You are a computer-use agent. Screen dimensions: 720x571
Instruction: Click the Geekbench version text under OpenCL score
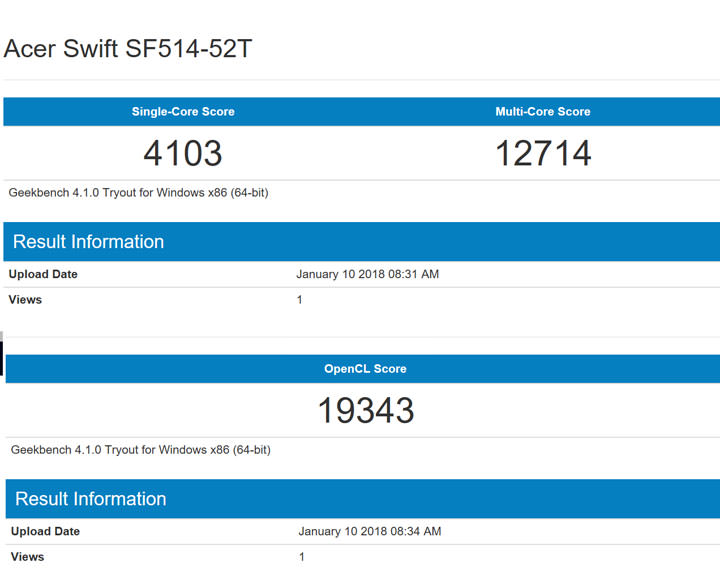point(140,450)
